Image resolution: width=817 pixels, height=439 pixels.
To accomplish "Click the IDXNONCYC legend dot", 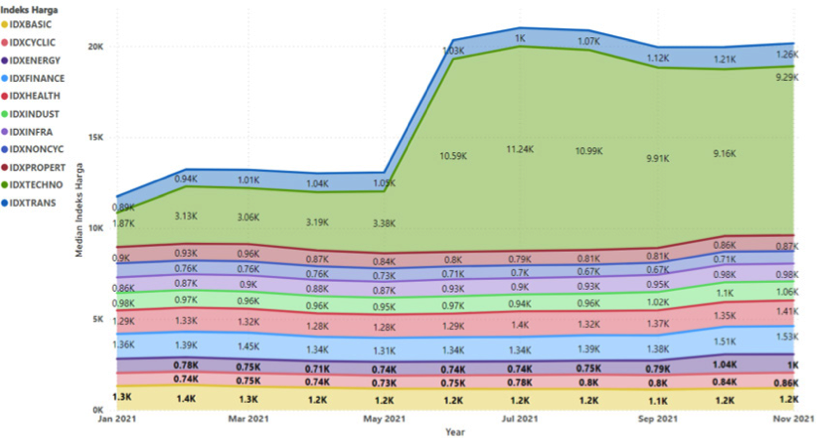I will pos(7,149).
